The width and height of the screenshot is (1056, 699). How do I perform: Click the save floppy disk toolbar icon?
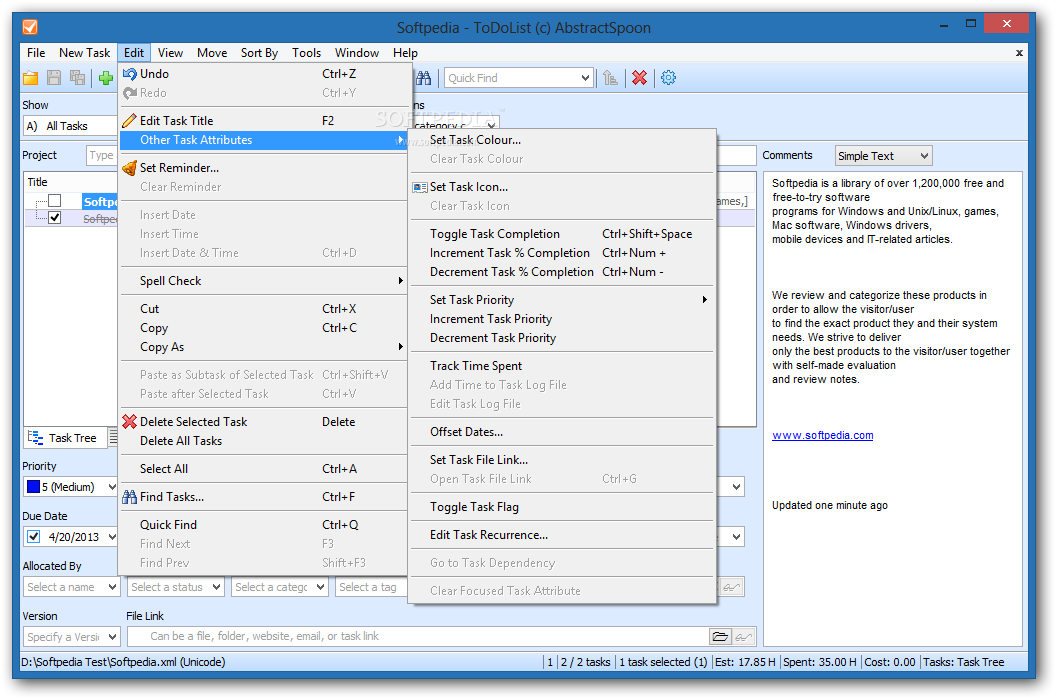(54, 78)
